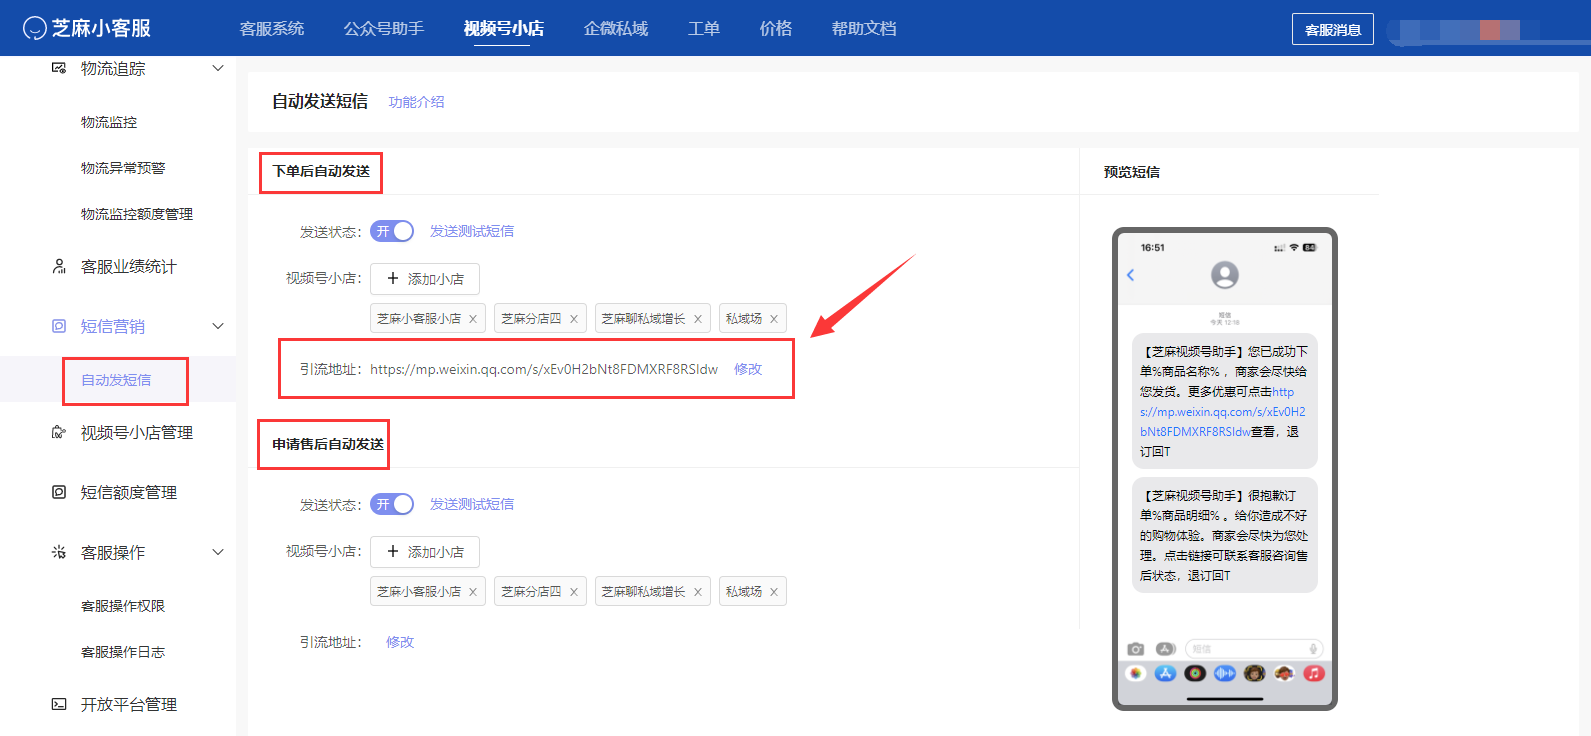The image size is (1591, 736).
Task: Open the 客服系统 top tab
Action: [x=272, y=29]
